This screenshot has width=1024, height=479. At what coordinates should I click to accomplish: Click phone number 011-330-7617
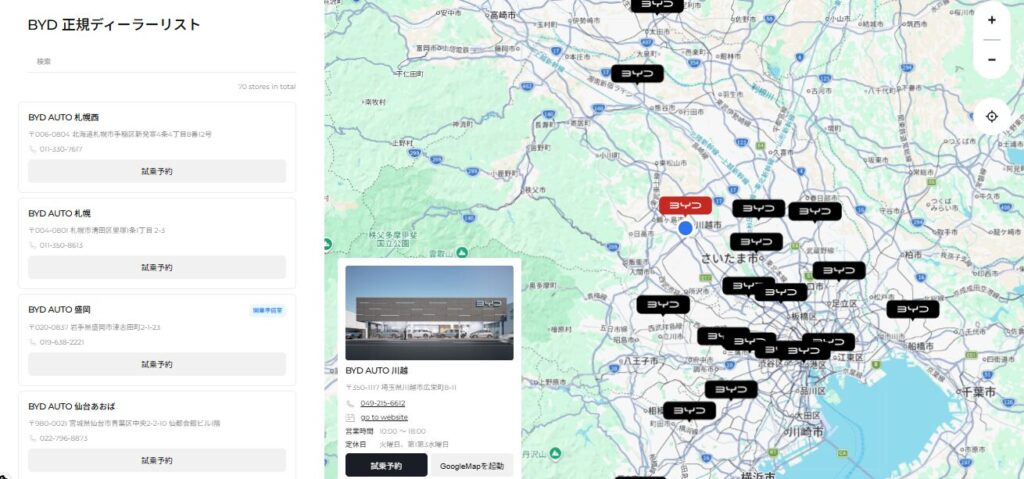pyautogui.click(x=61, y=149)
